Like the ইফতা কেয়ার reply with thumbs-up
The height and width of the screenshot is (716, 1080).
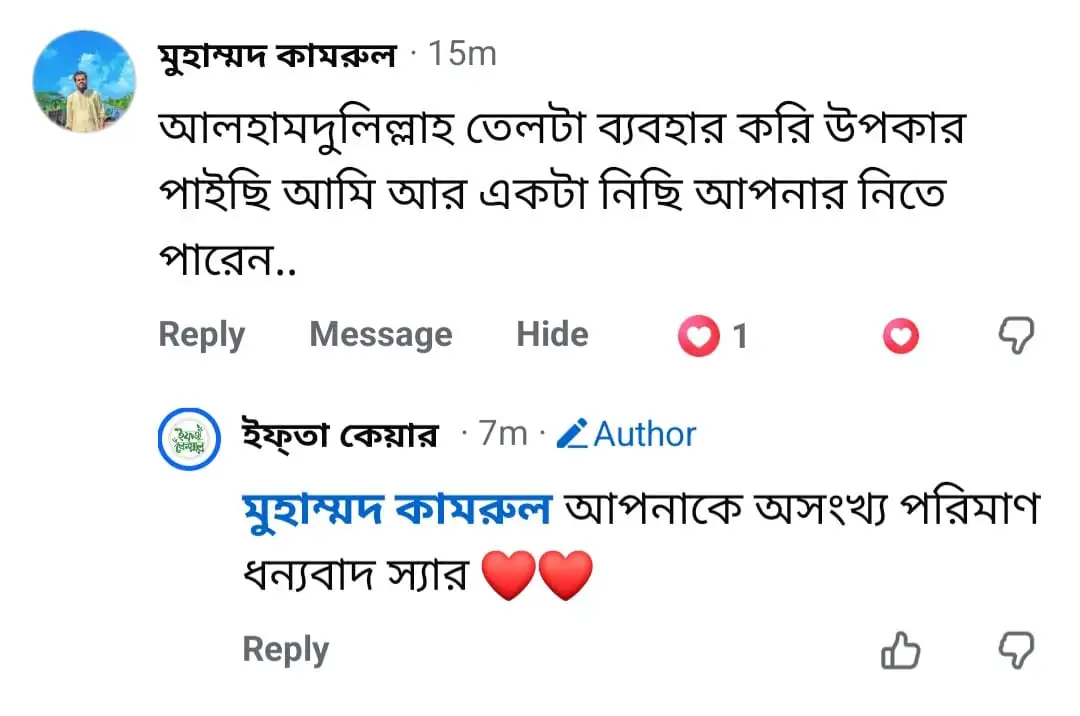[x=900, y=650]
